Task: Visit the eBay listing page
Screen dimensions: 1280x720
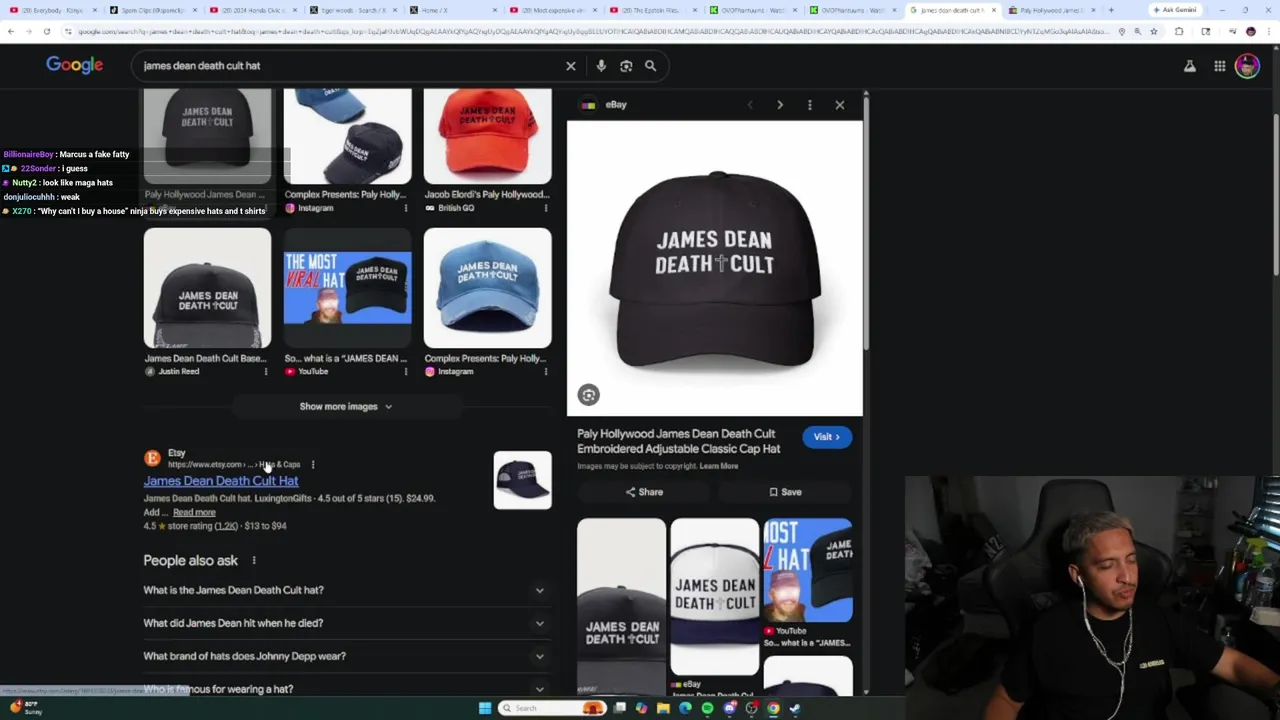Action: click(x=827, y=437)
